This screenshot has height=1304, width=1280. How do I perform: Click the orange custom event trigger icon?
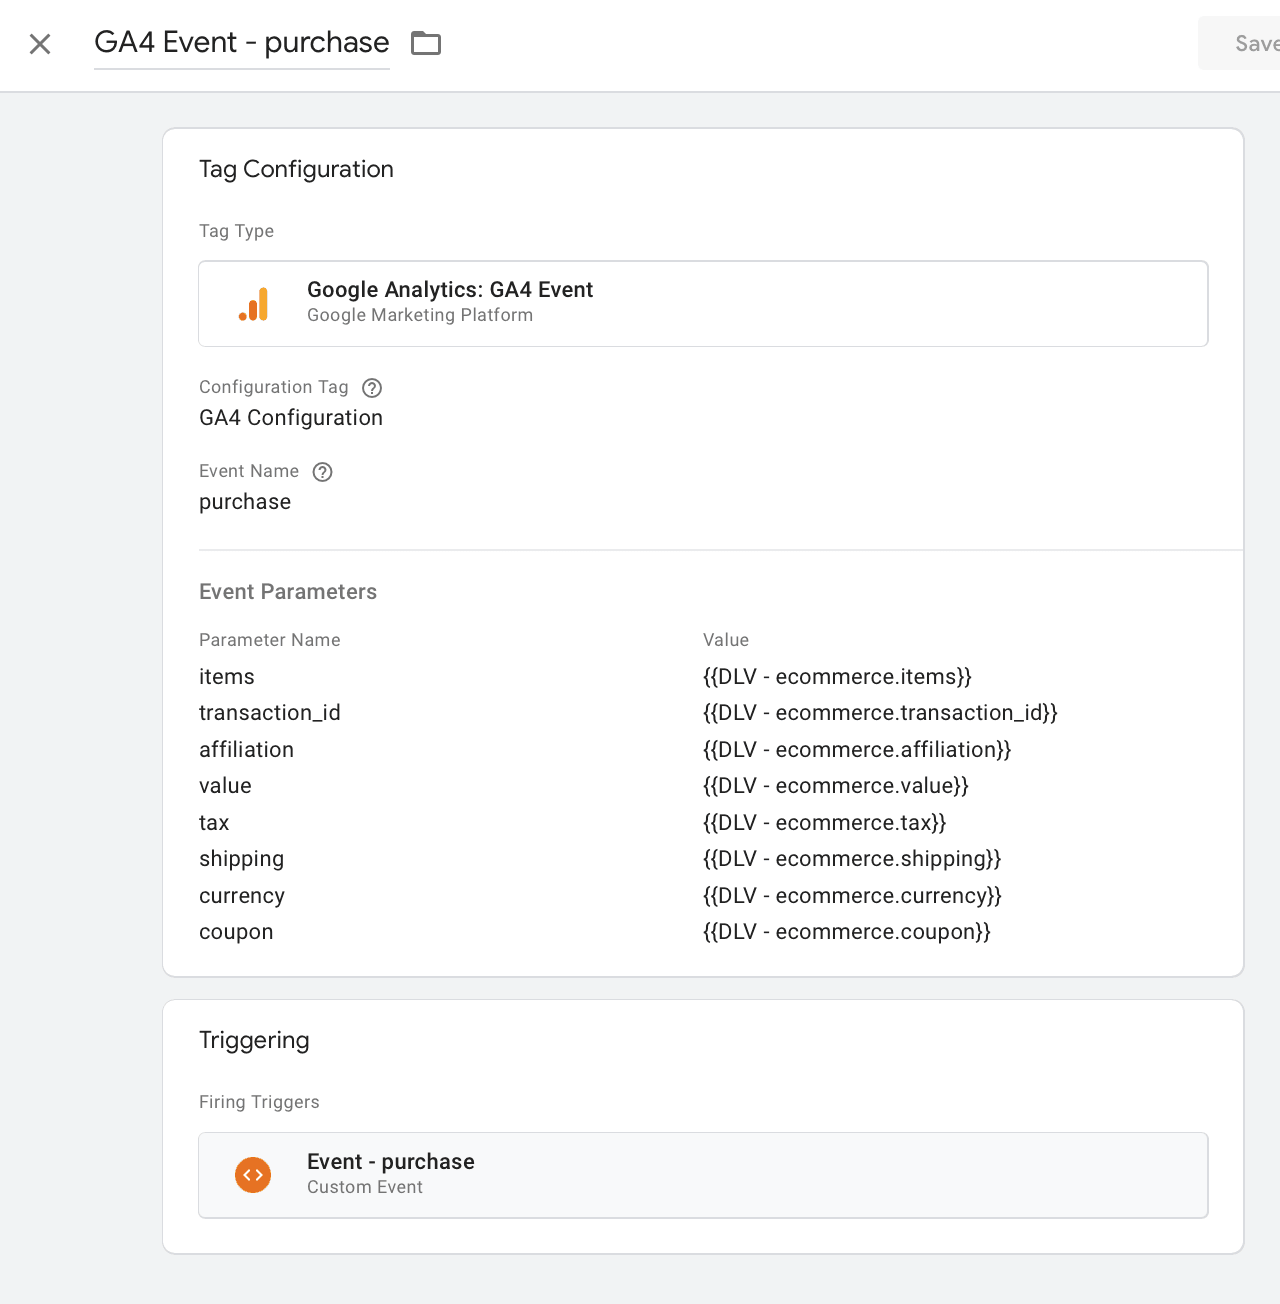[253, 1175]
